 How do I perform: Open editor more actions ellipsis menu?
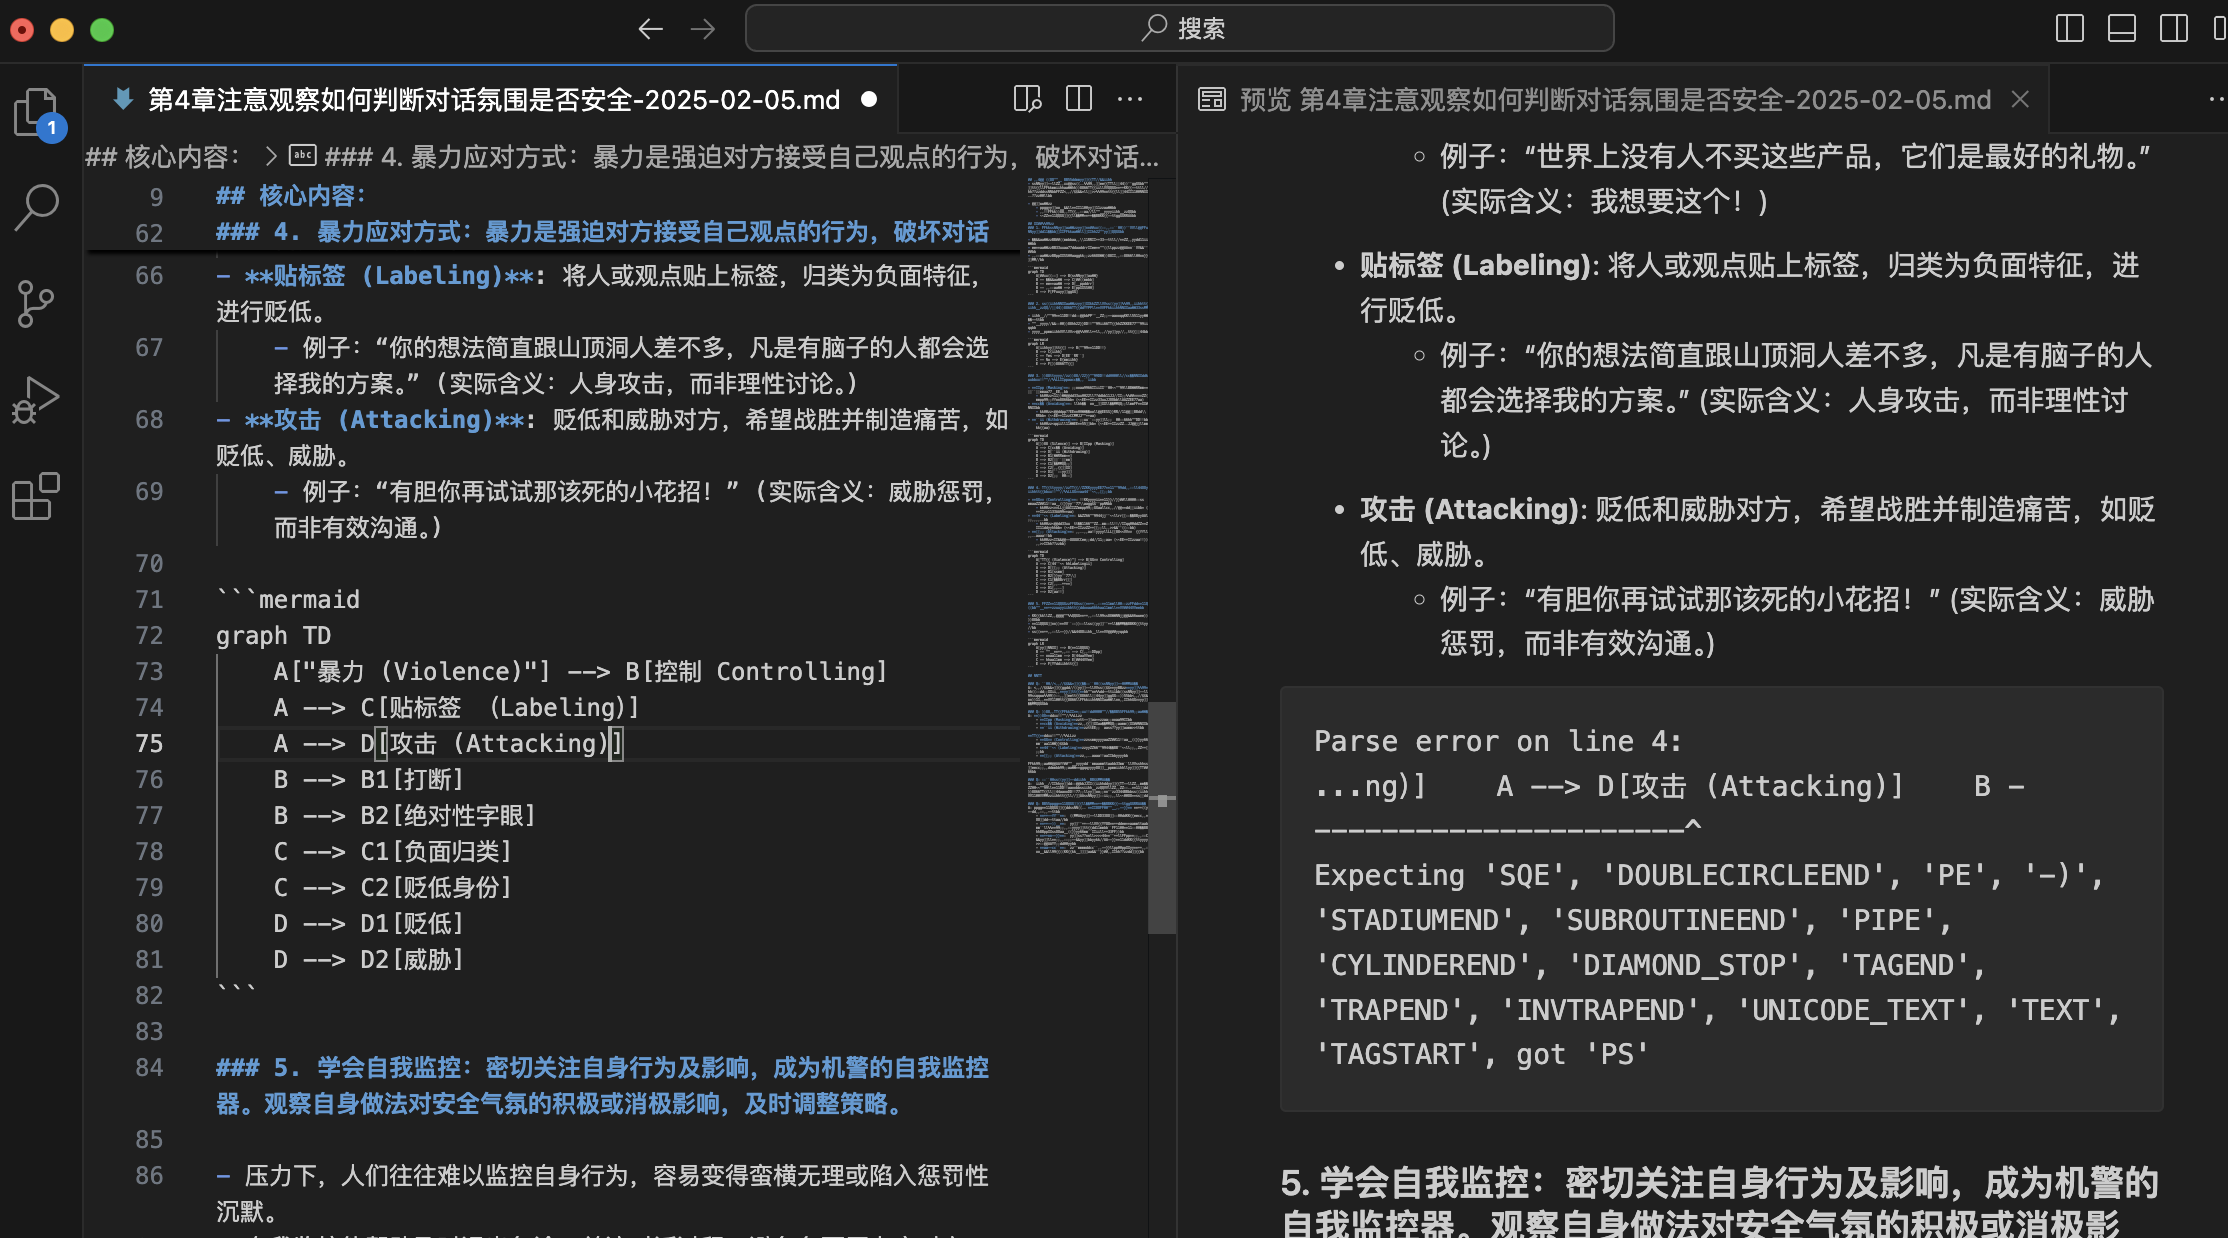(1130, 99)
